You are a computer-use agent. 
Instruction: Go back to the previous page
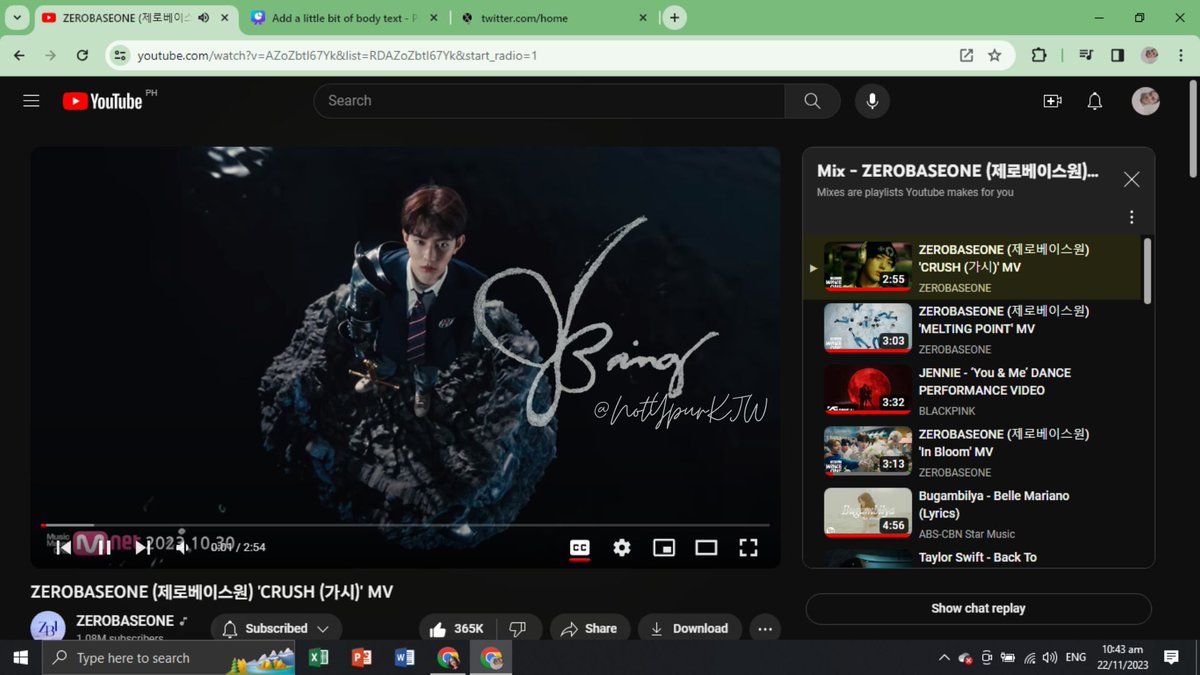(19, 56)
